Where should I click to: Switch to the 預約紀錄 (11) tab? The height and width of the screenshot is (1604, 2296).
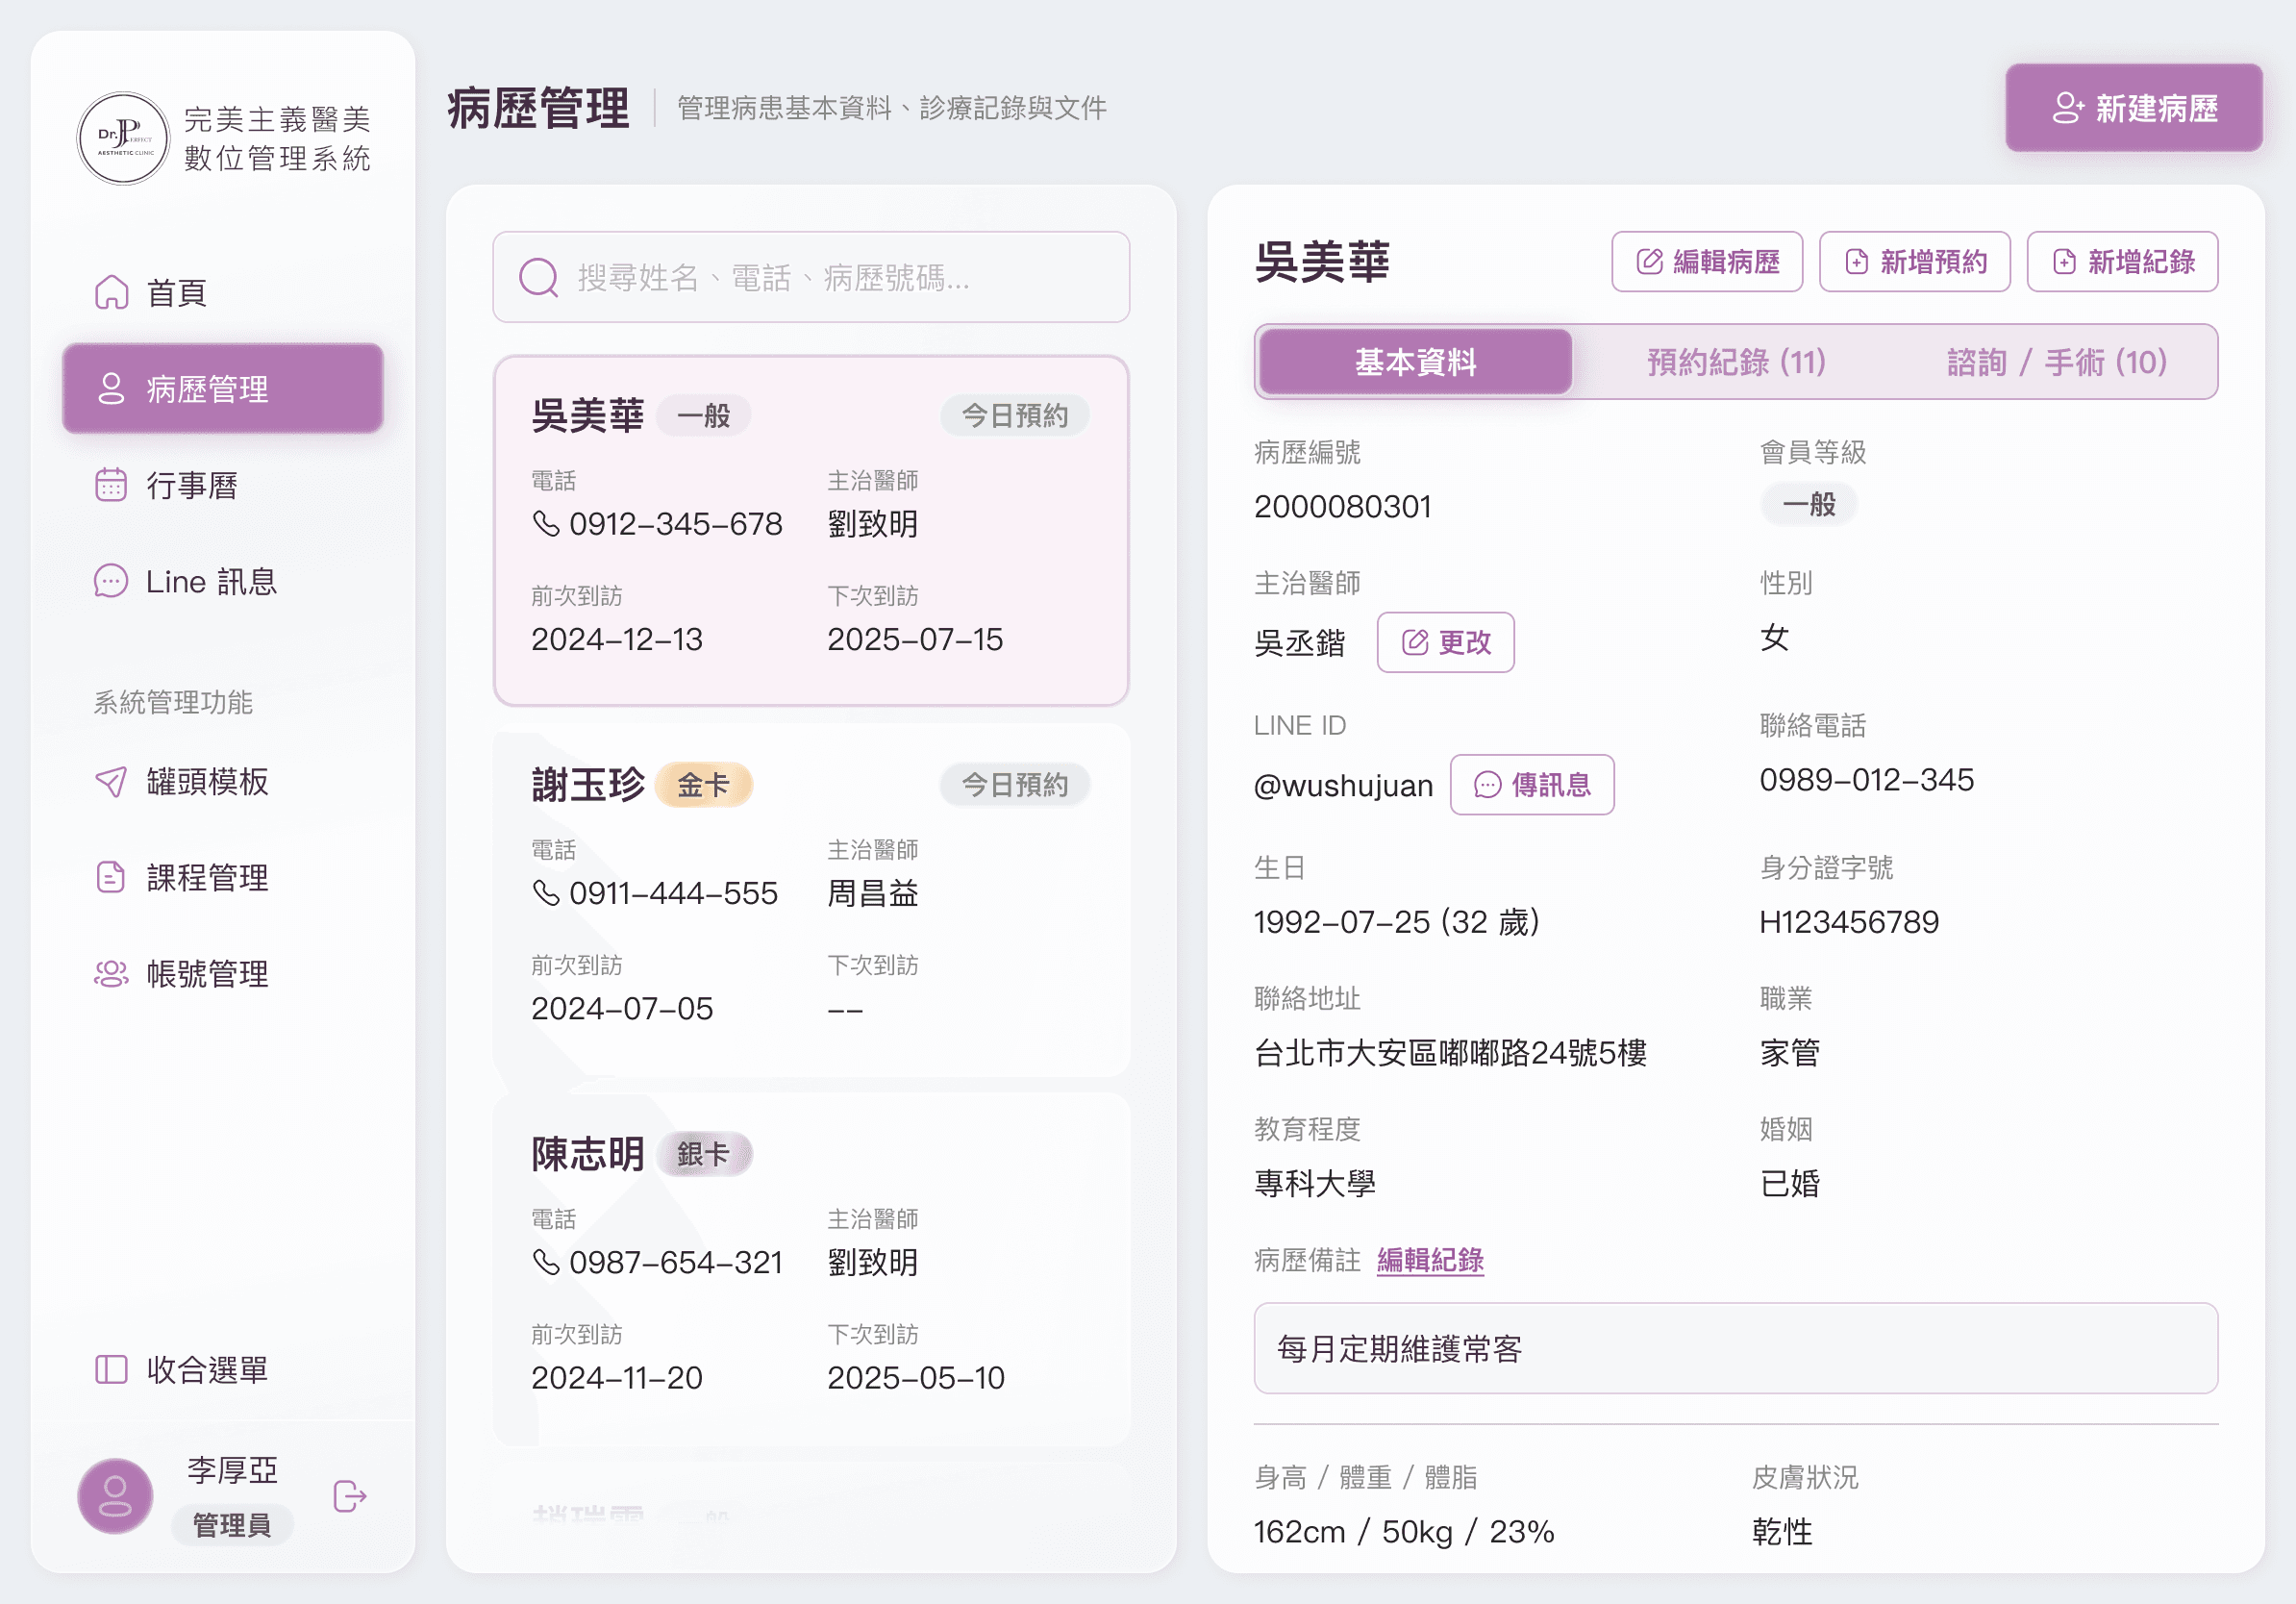pos(1736,362)
